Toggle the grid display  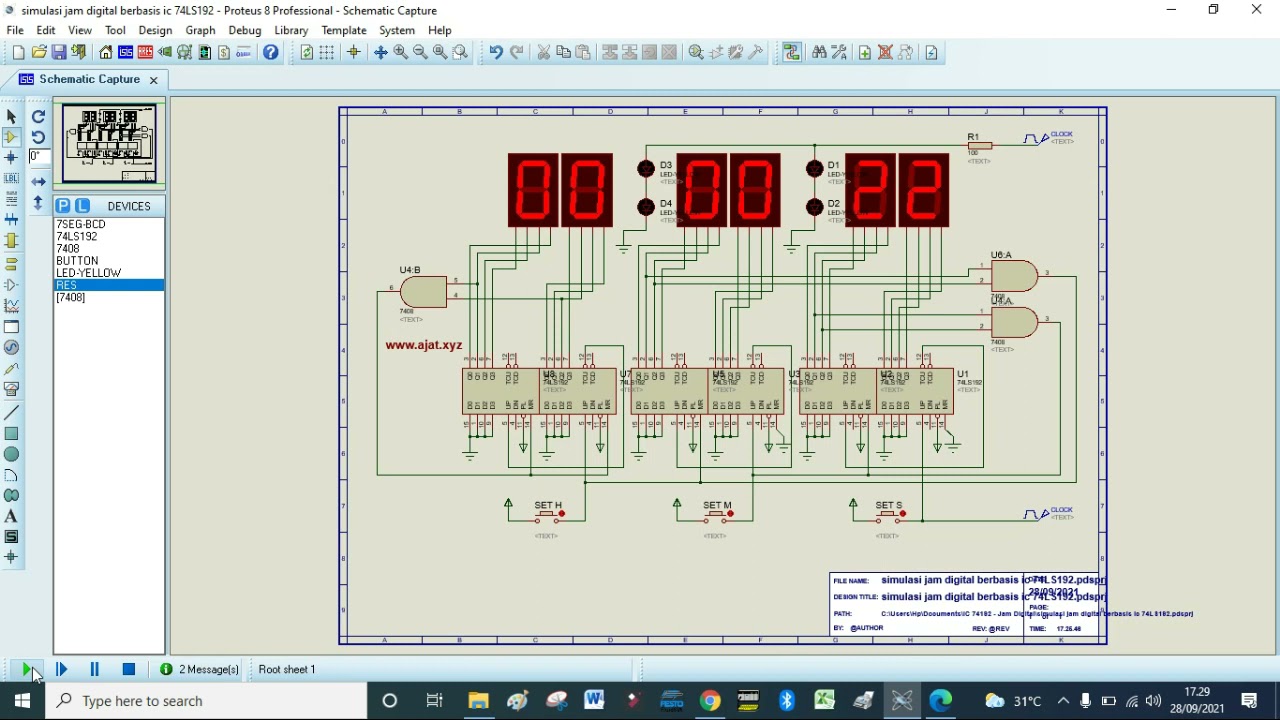(x=327, y=52)
